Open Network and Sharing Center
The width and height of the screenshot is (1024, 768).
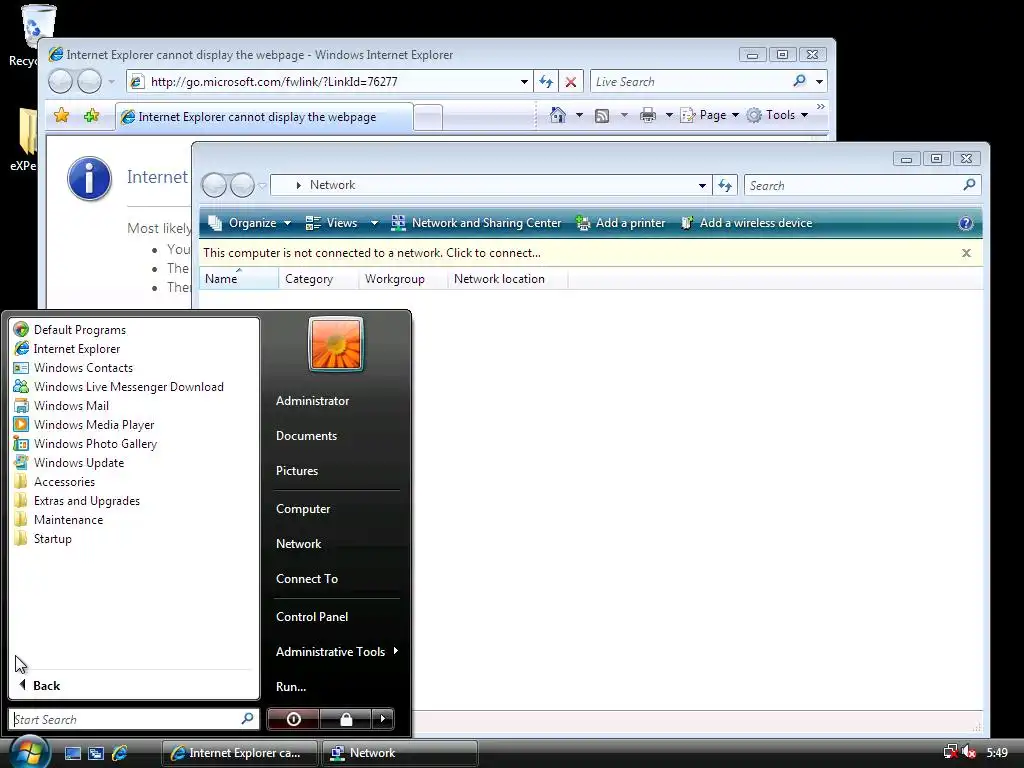pyautogui.click(x=476, y=223)
